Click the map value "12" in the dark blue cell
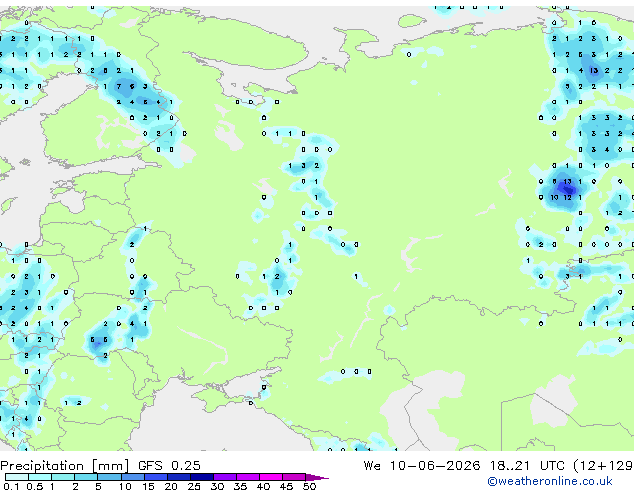 [x=568, y=197]
